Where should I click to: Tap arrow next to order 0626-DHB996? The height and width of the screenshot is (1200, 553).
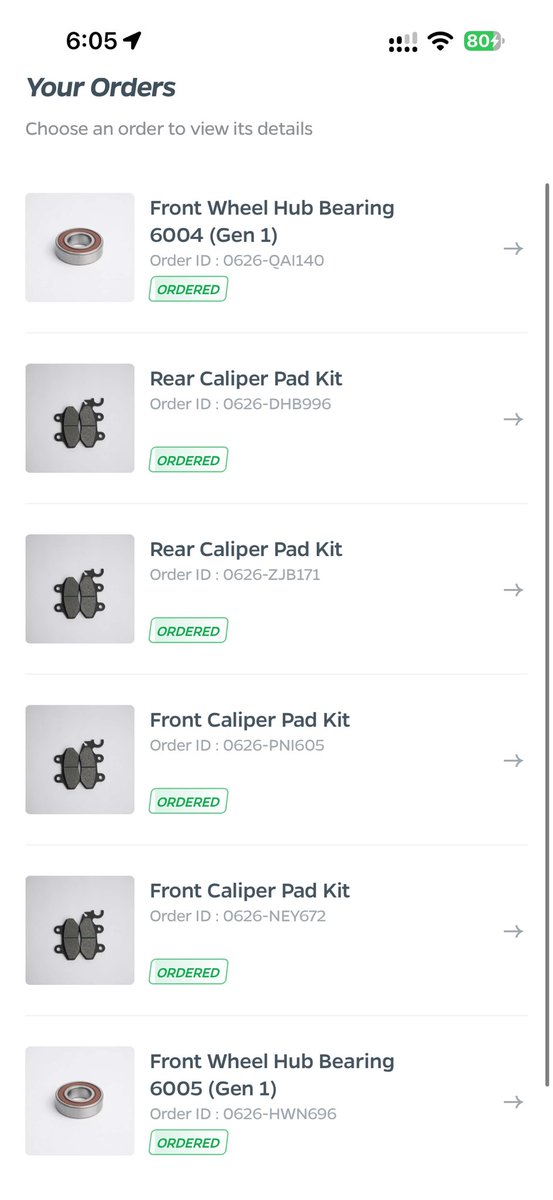(513, 419)
